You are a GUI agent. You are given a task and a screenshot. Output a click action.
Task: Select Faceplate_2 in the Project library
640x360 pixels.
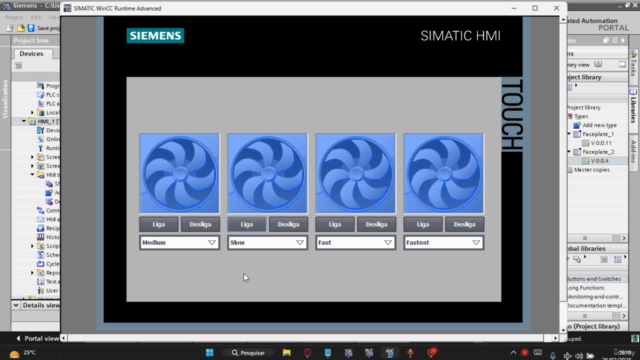598,152
